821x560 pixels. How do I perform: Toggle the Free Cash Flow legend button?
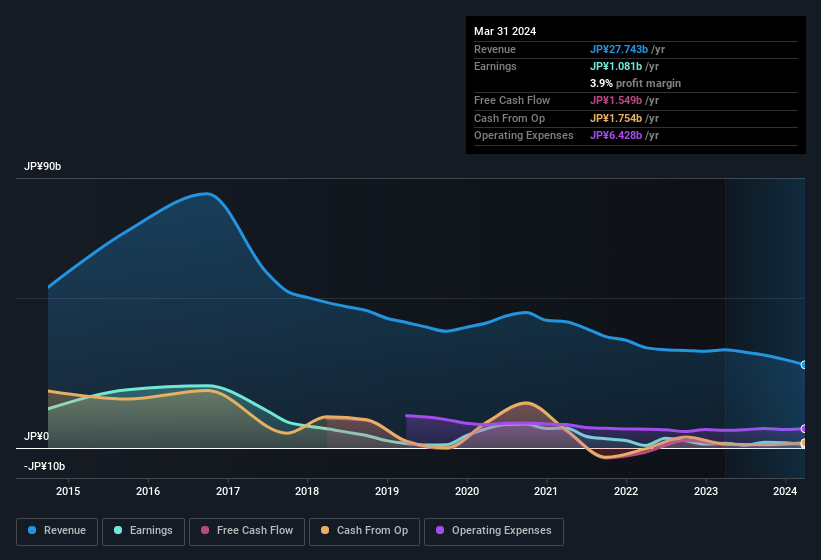[247, 531]
